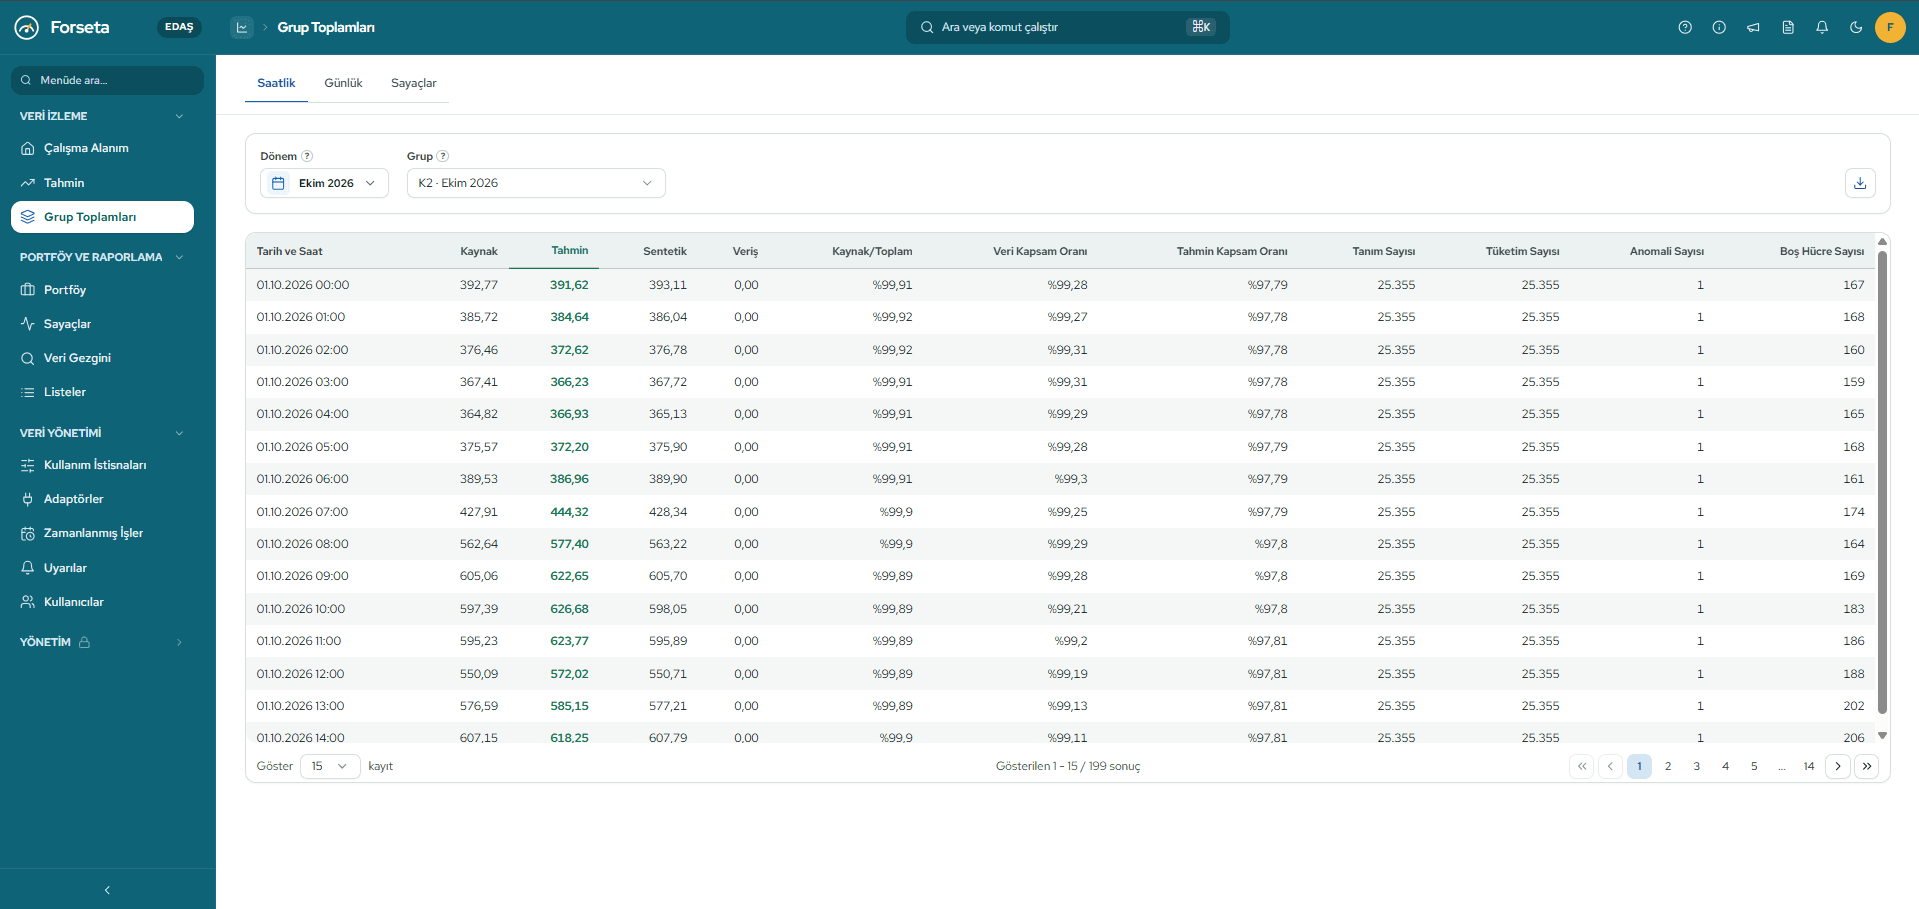1919x909 pixels.
Task: Jump to the last page double arrow
Action: click(x=1867, y=766)
